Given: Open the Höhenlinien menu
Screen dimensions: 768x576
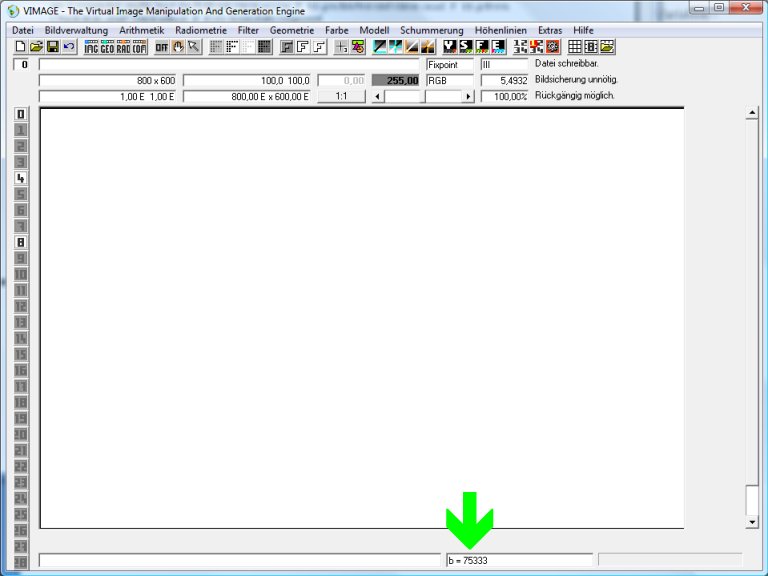Looking at the screenshot, I should pos(501,30).
